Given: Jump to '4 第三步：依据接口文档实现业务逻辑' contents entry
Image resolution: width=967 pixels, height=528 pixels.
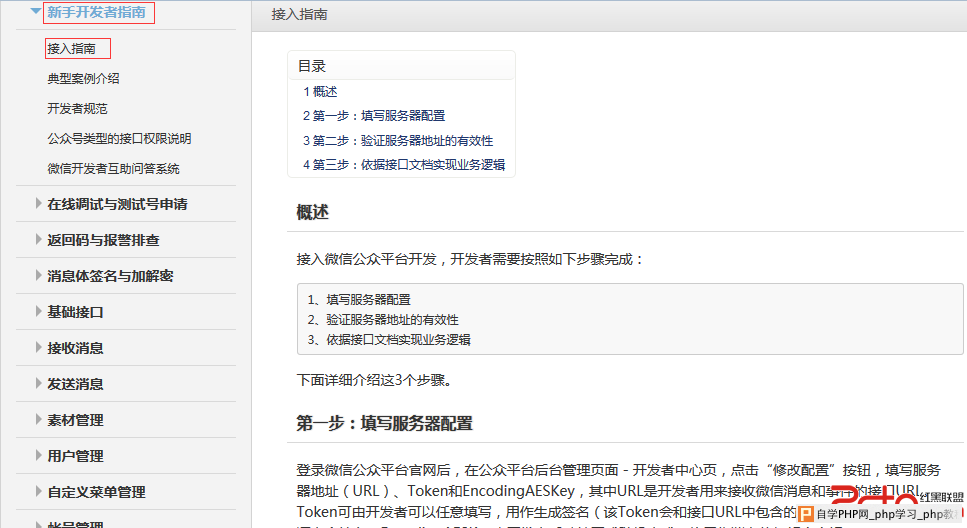Looking at the screenshot, I should [x=404, y=165].
